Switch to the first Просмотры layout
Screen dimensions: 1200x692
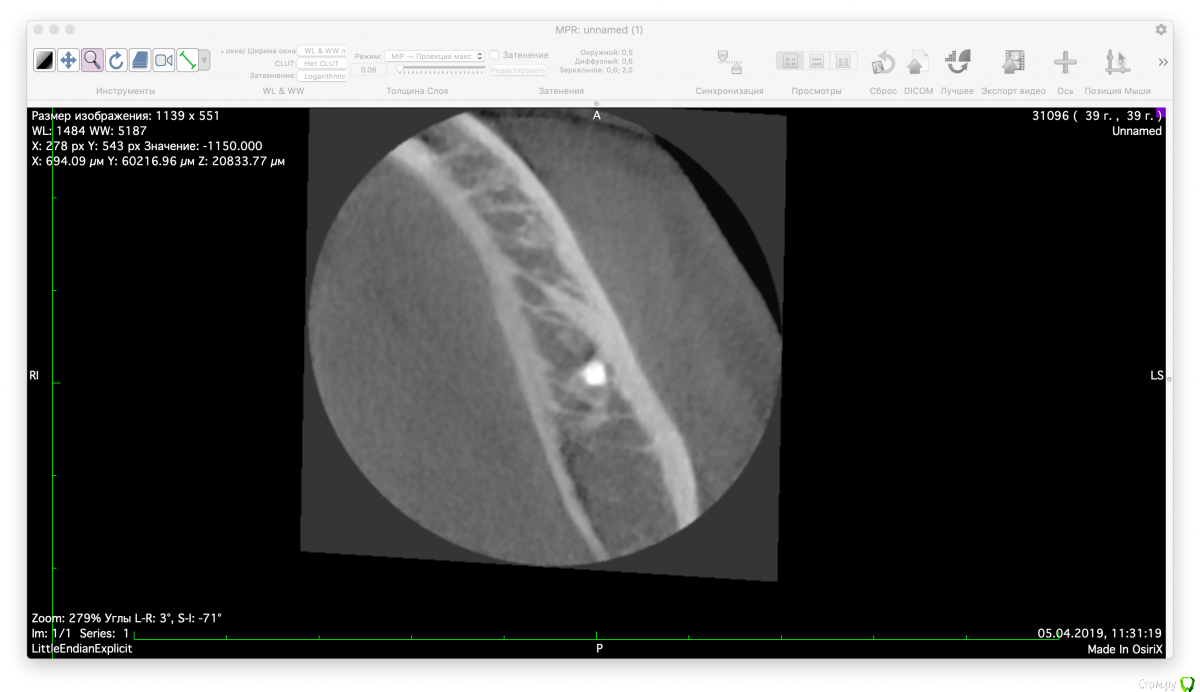coord(791,61)
